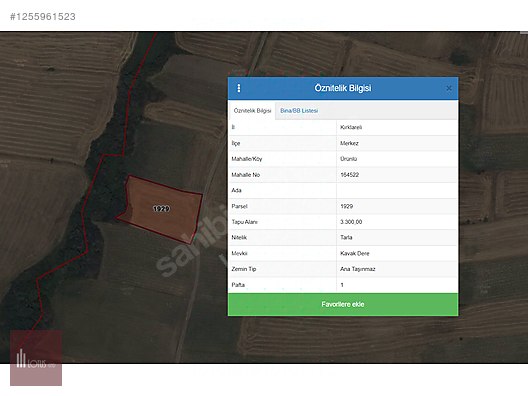
Task: Click the Mahalle No value 164522
Action: (350, 175)
